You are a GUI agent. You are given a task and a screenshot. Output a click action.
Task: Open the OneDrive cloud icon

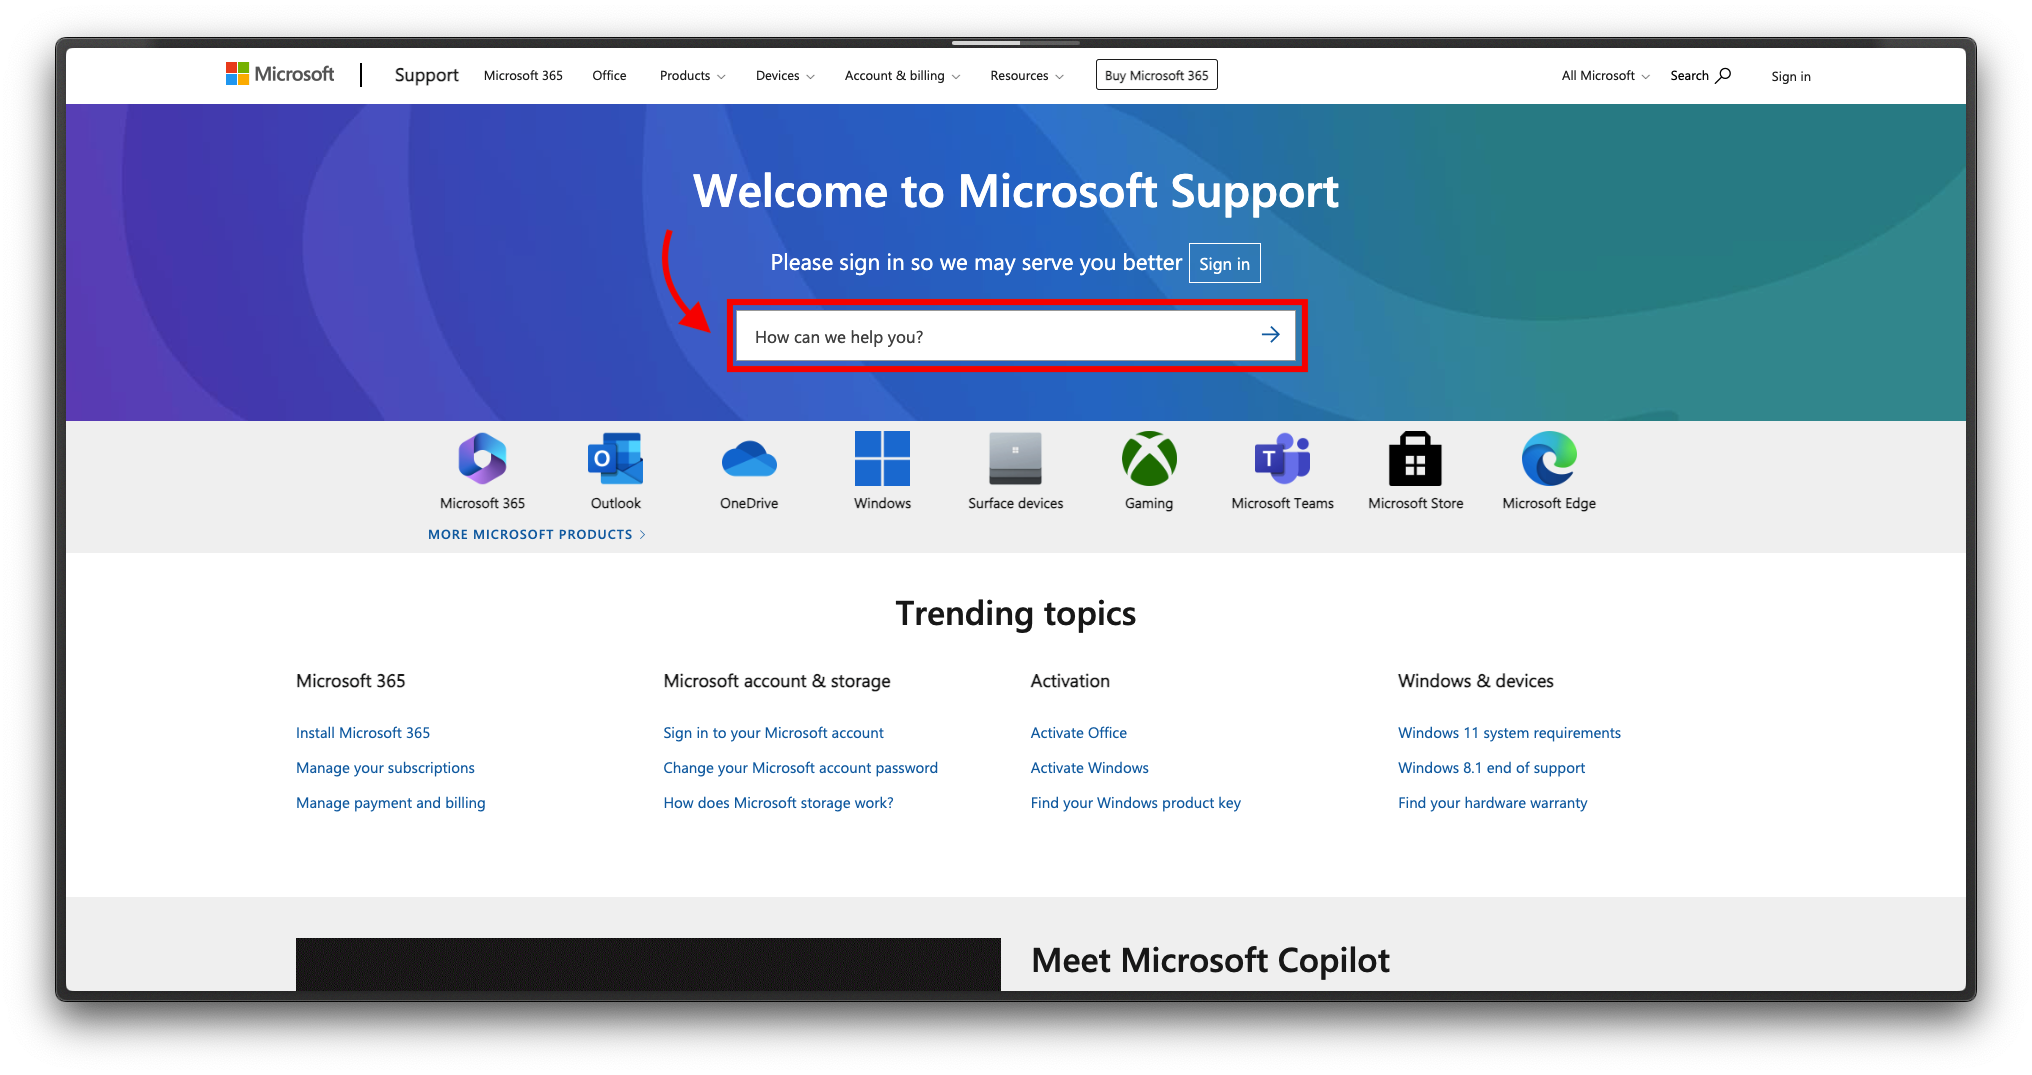pos(749,459)
